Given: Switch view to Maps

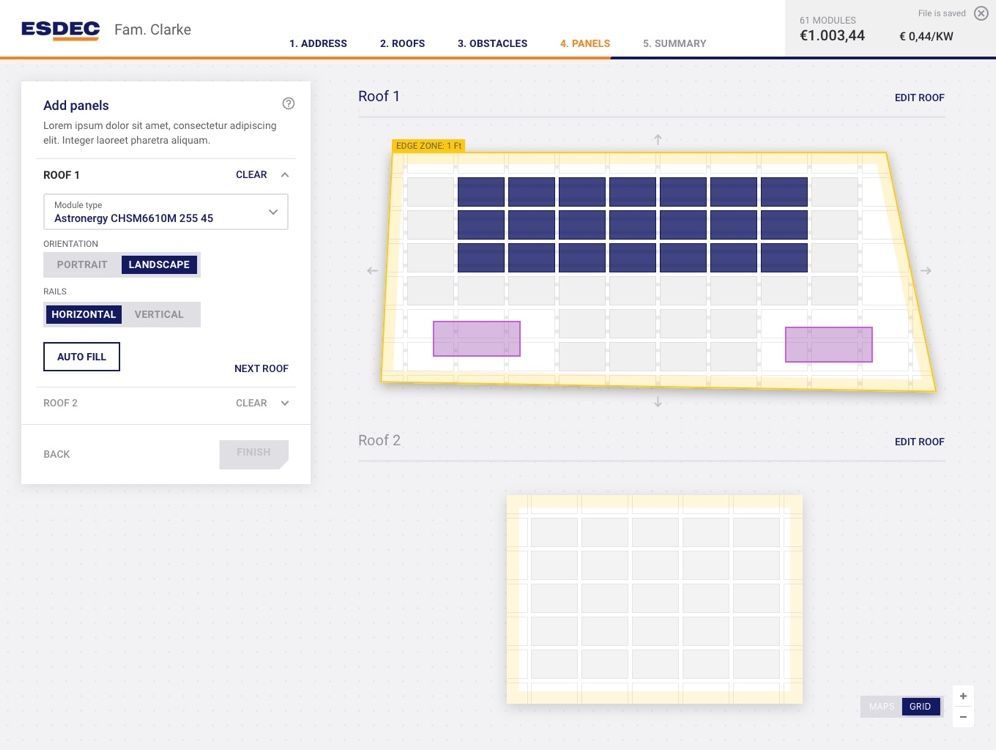Looking at the screenshot, I should point(881,707).
